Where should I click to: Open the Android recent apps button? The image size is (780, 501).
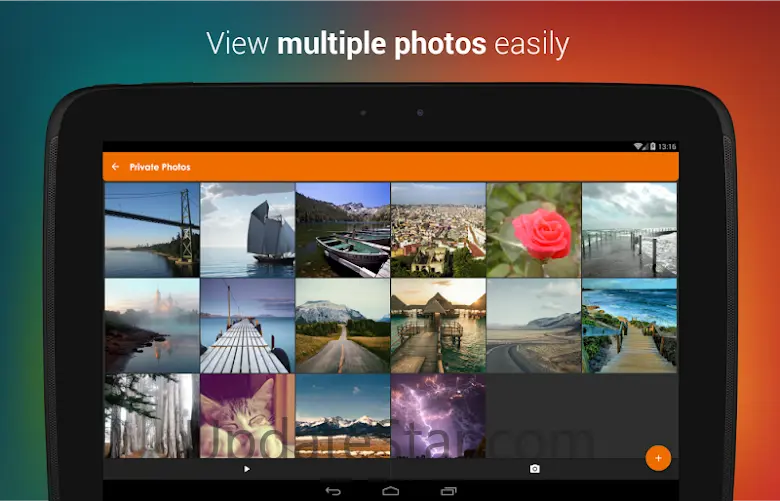[448, 491]
